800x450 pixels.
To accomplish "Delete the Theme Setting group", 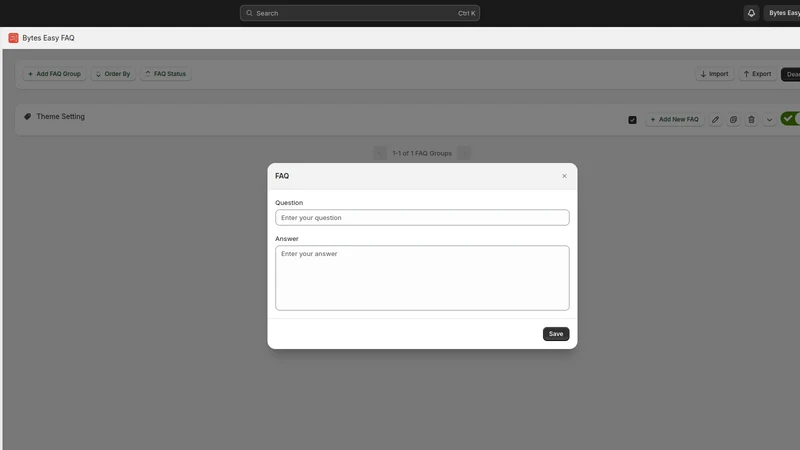I will pyautogui.click(x=751, y=119).
